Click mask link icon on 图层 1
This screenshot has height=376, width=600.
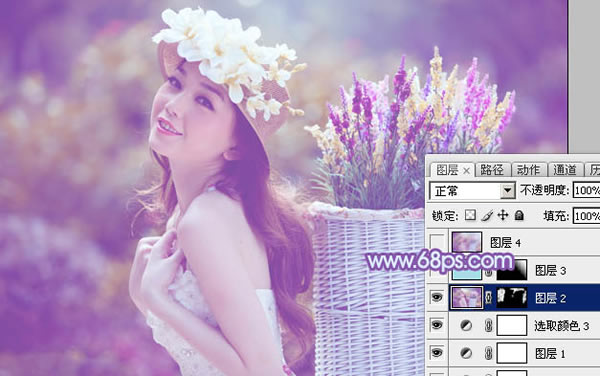tap(489, 353)
